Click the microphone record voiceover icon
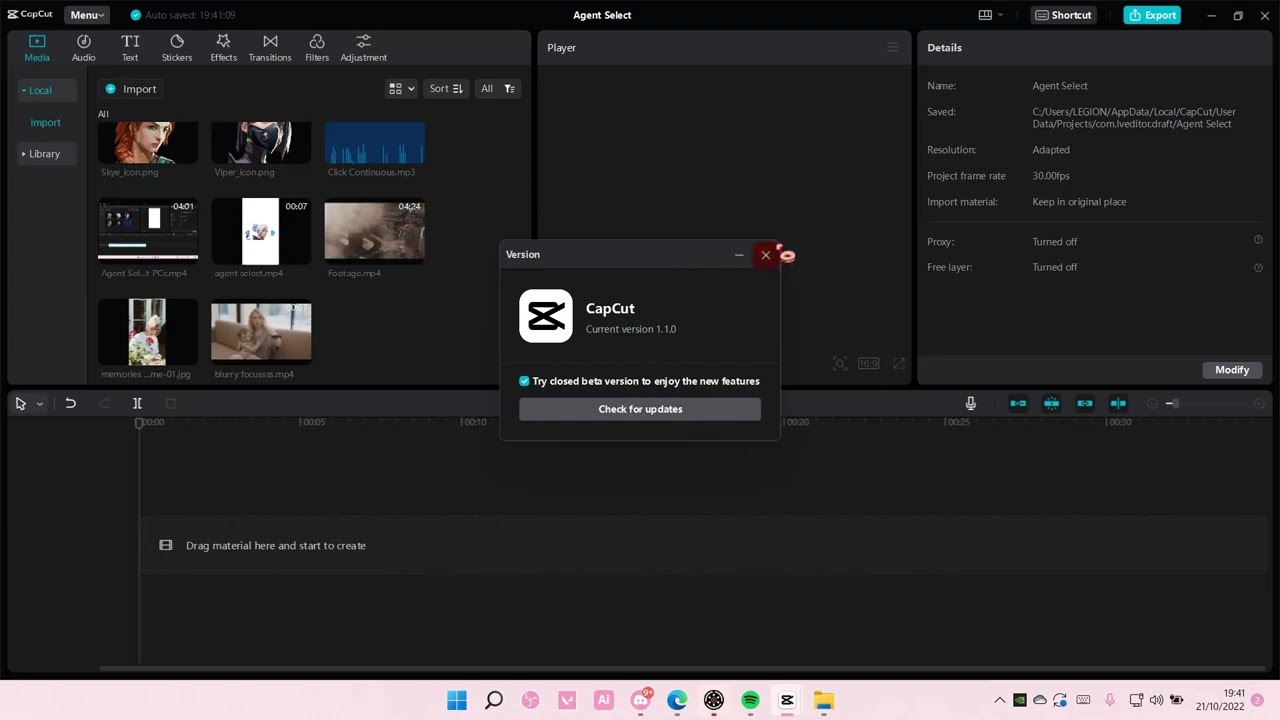The height and width of the screenshot is (720, 1280). 970,403
